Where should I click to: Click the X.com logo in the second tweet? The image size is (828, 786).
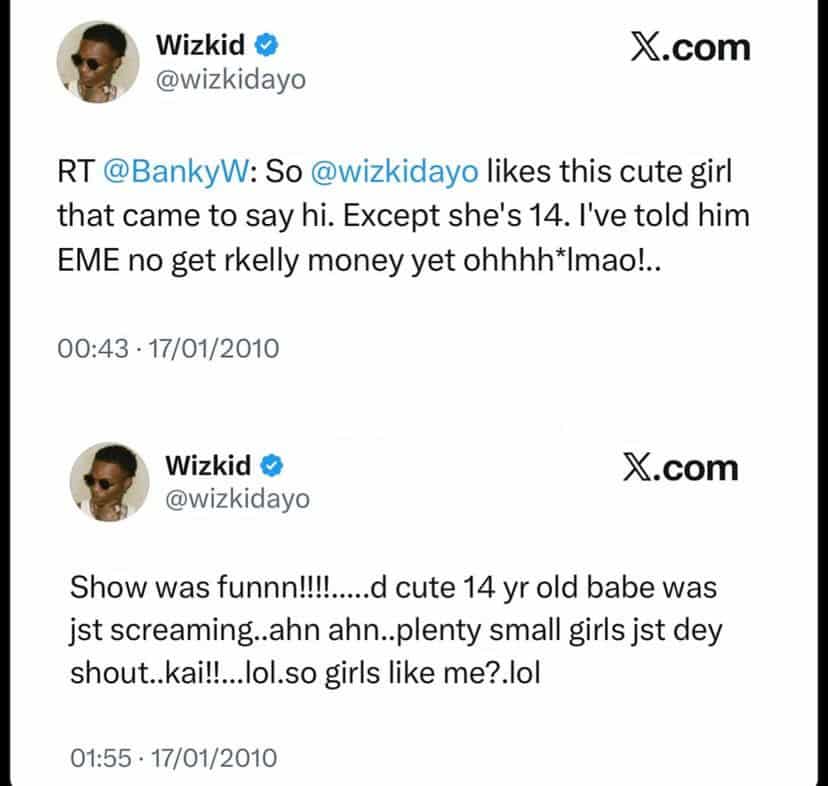point(681,468)
